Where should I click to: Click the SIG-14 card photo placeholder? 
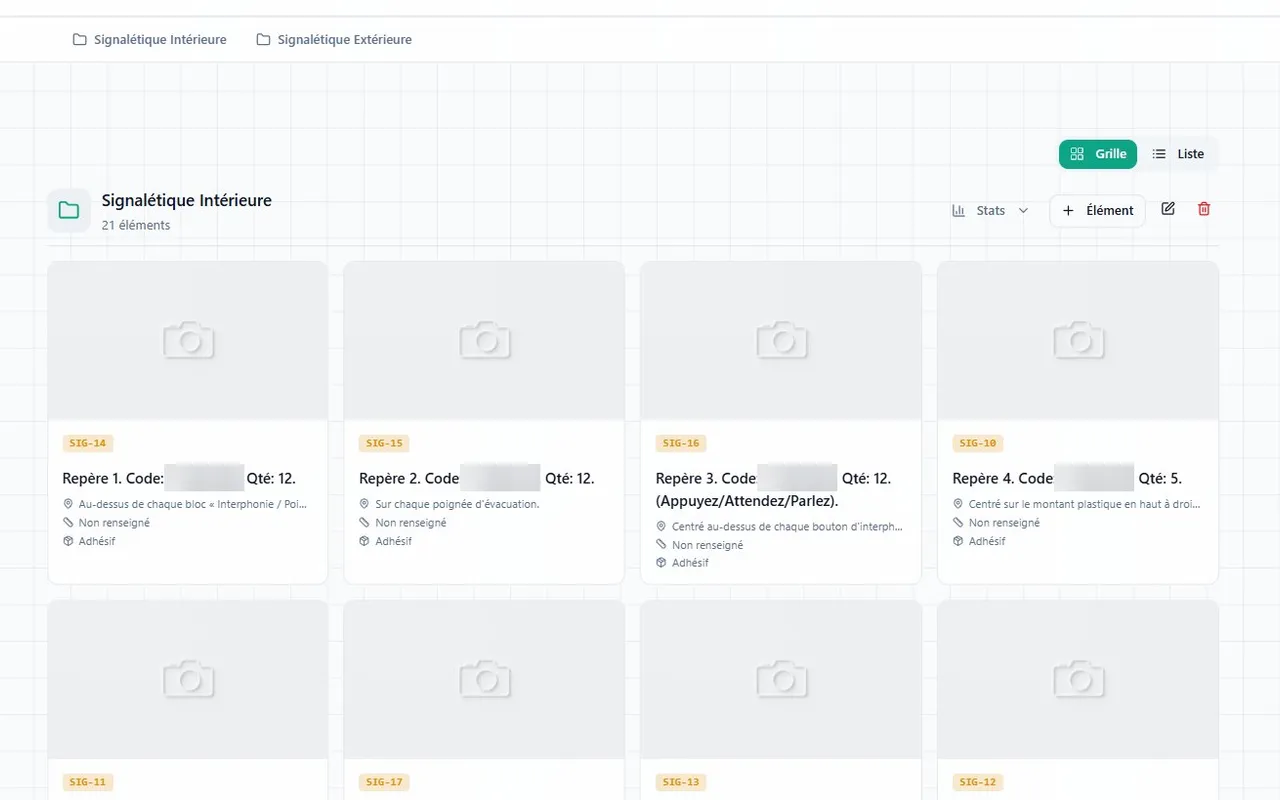188,341
